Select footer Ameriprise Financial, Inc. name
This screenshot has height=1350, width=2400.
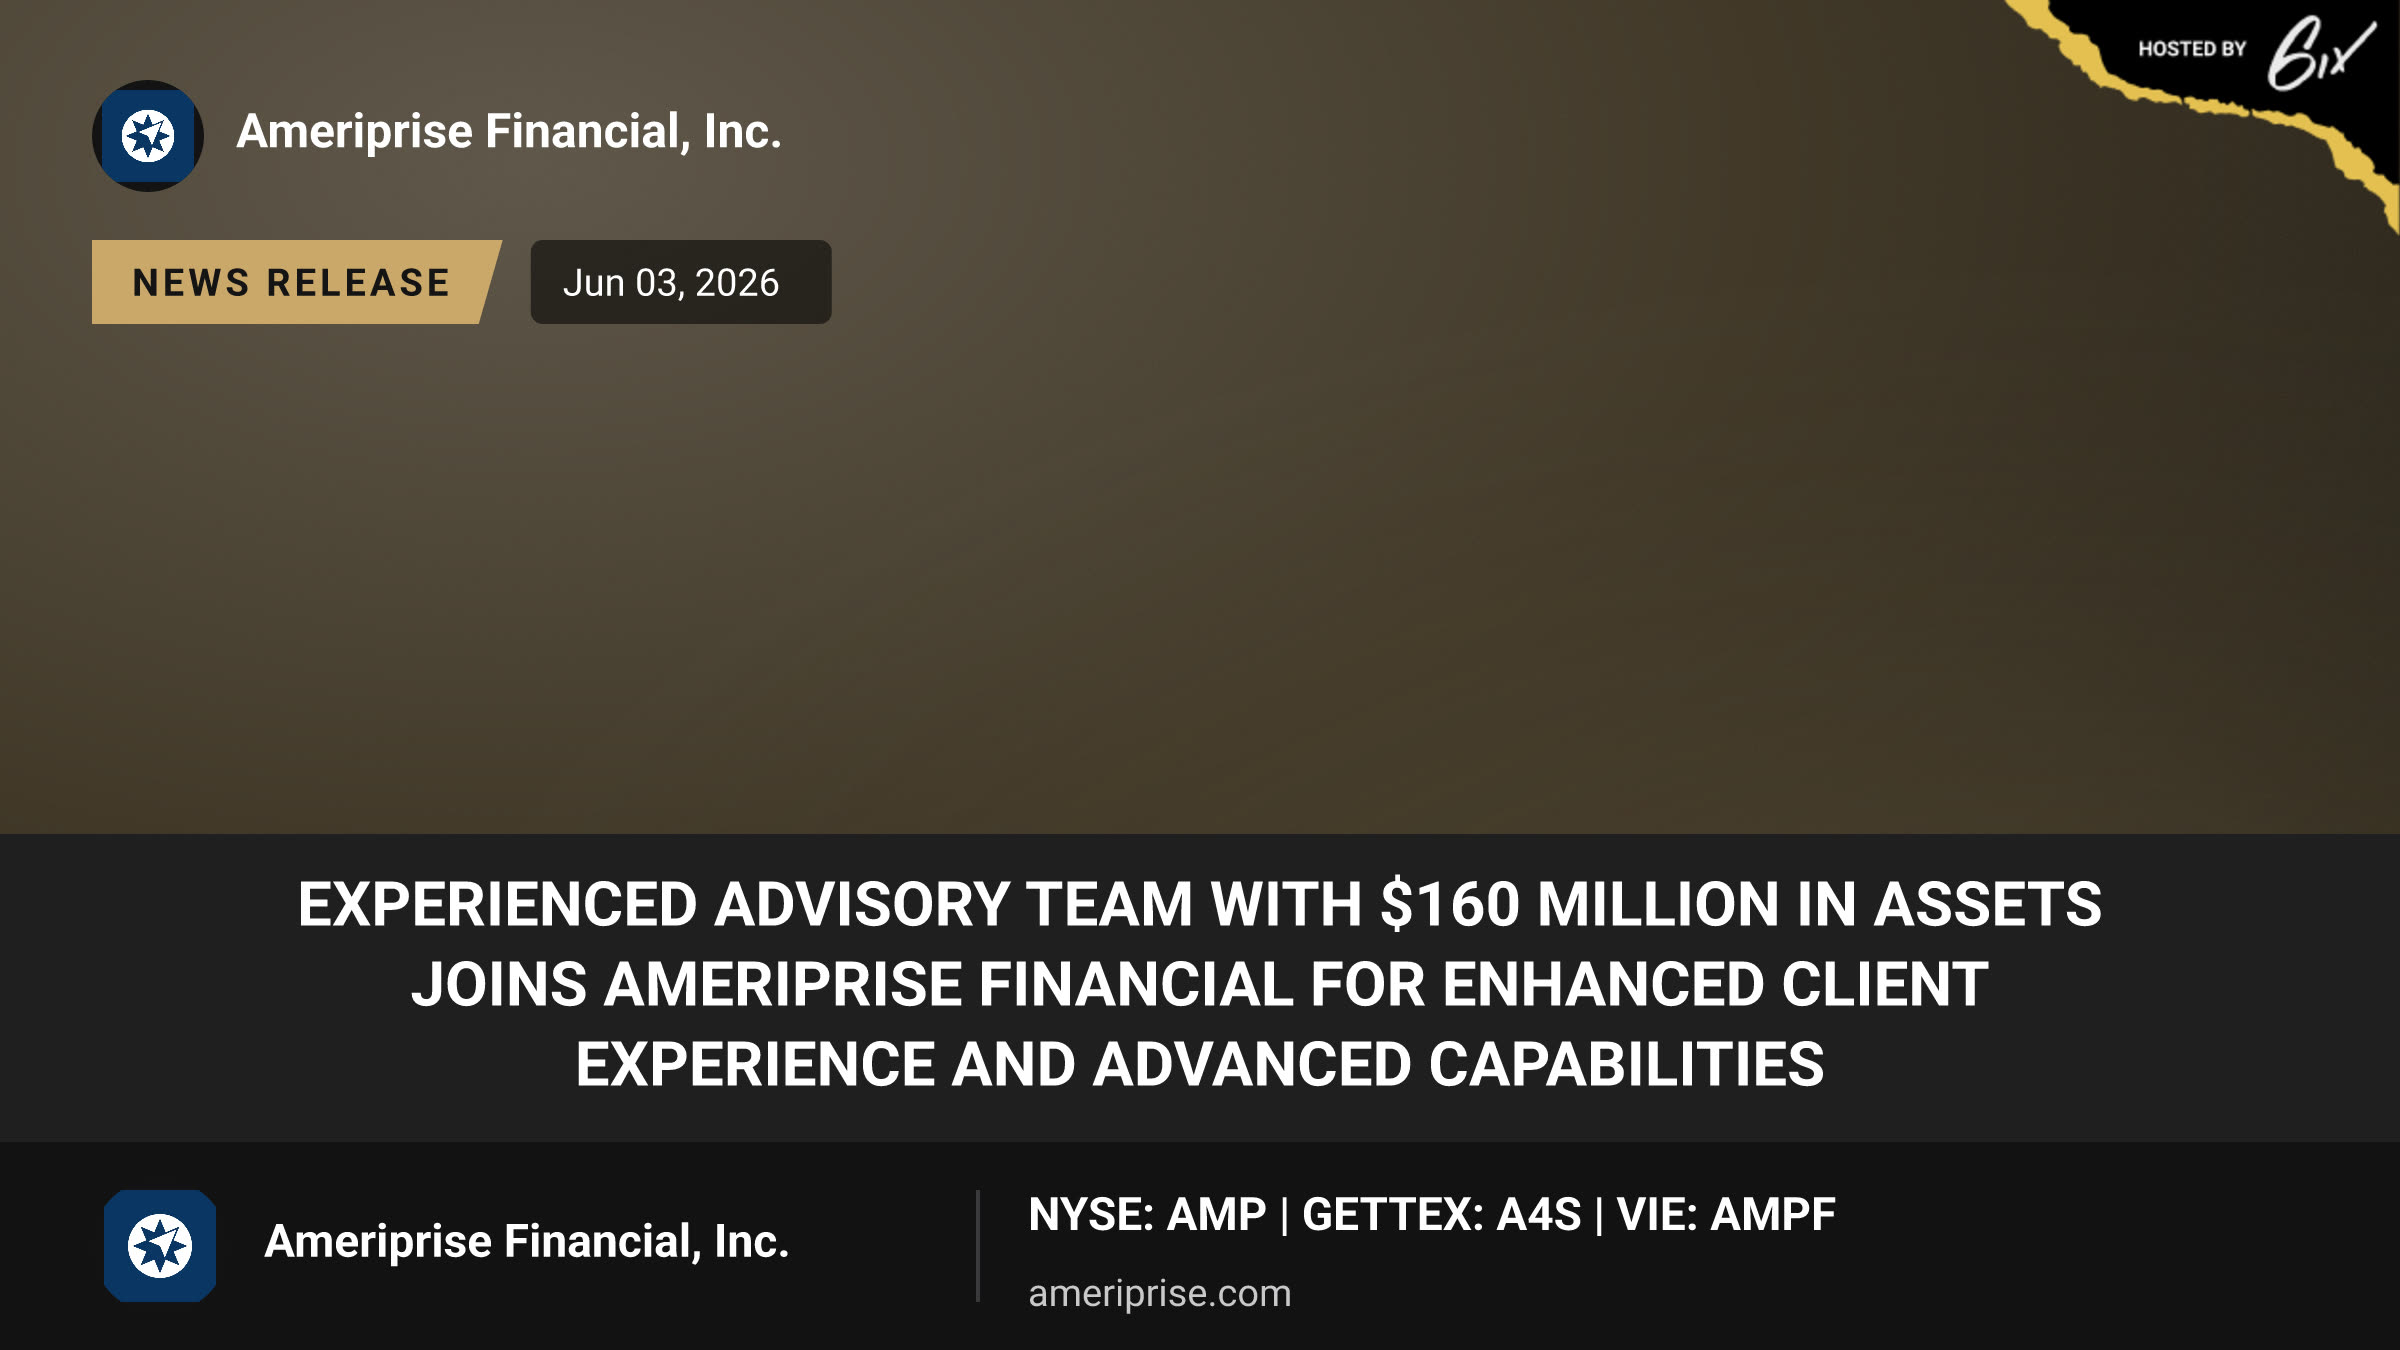point(527,1242)
